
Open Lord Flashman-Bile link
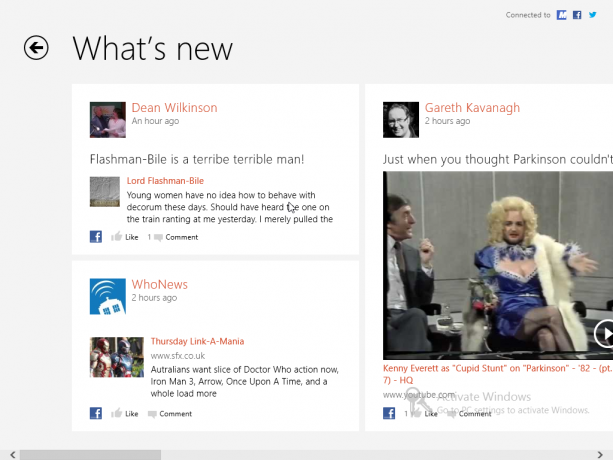(x=165, y=181)
